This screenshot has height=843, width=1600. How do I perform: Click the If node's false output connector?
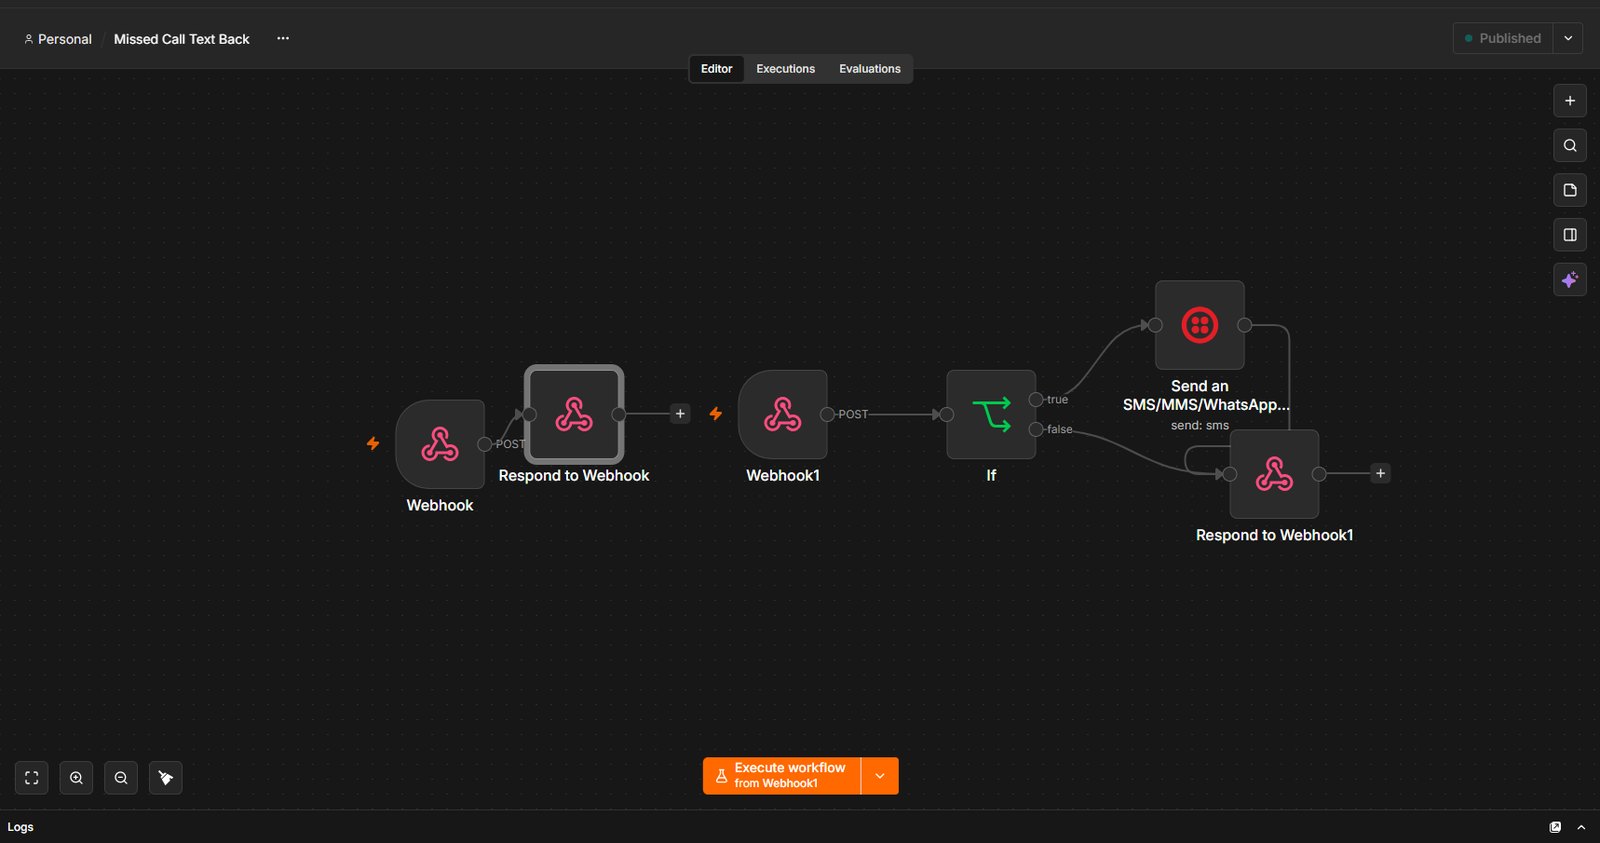(1036, 429)
